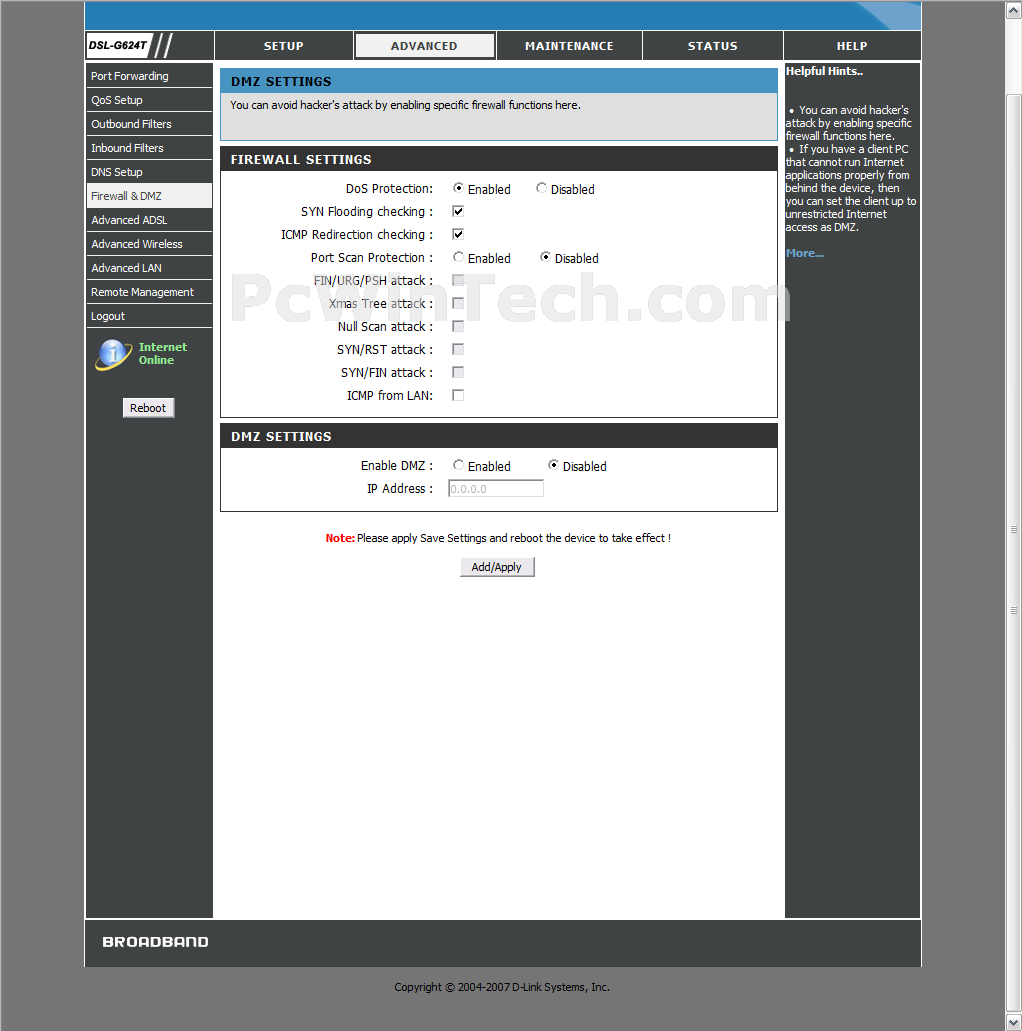Select Enable DMZ Disabled radio button

click(553, 465)
